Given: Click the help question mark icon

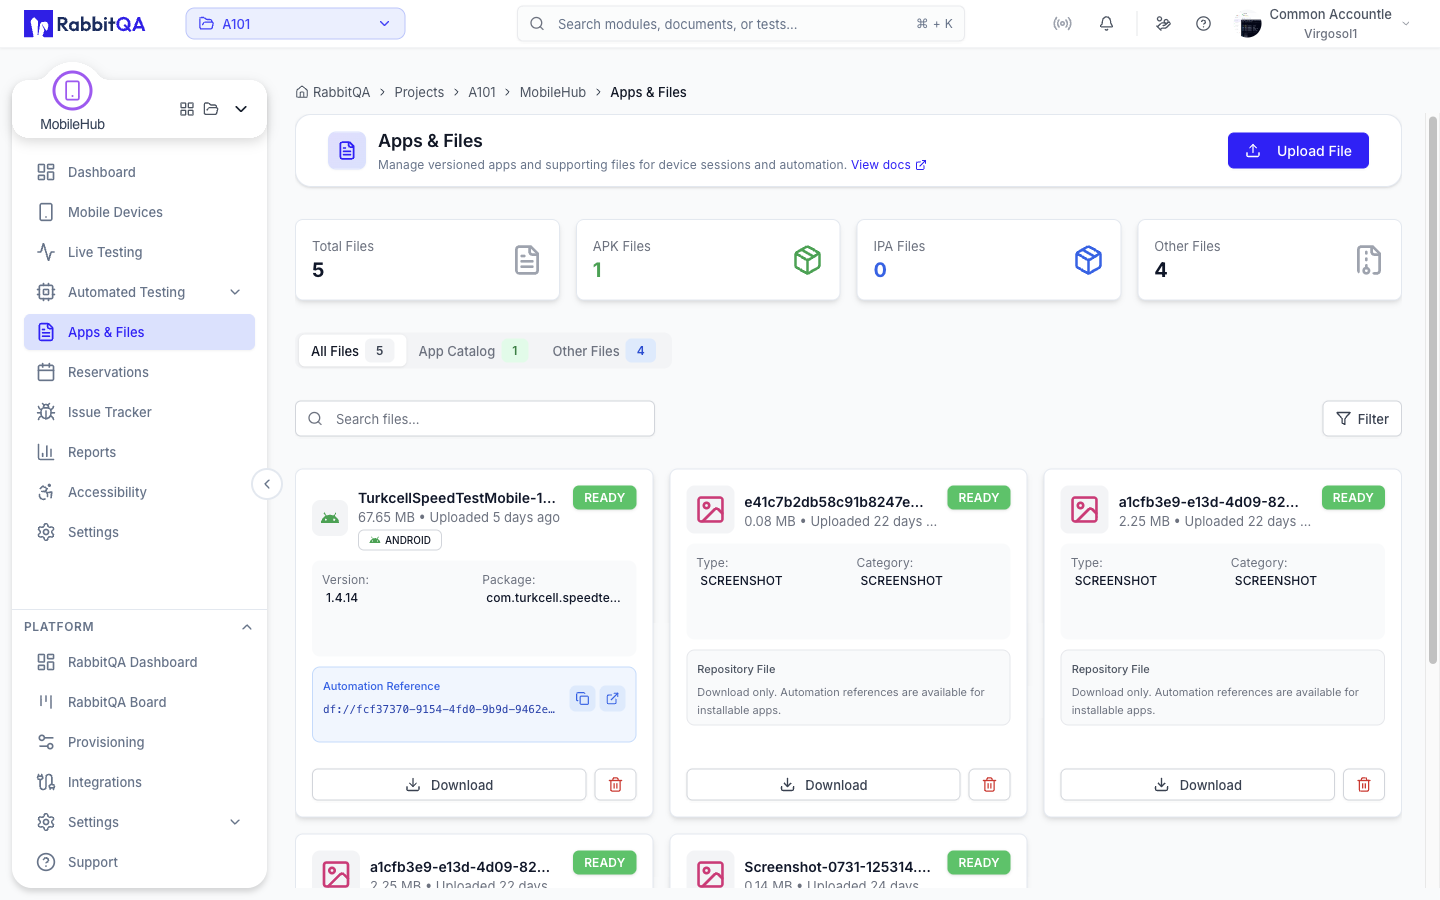Looking at the screenshot, I should tap(1203, 24).
